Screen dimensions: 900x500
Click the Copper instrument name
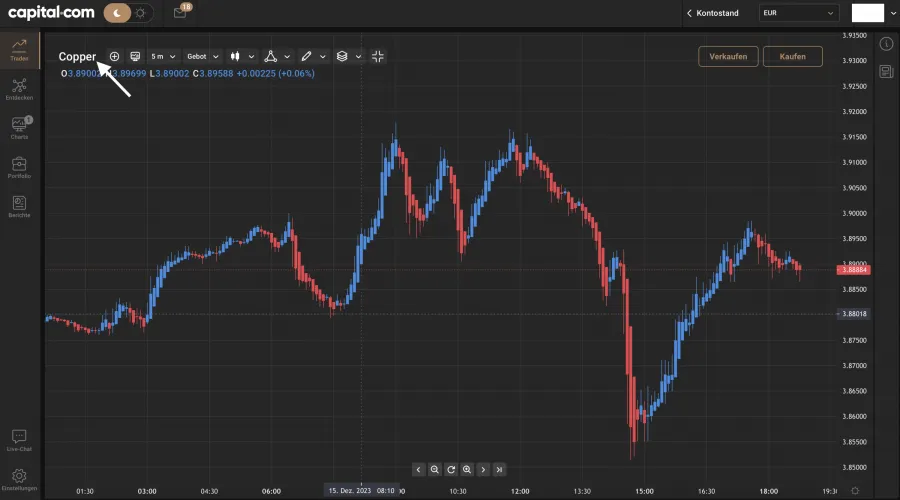click(77, 57)
